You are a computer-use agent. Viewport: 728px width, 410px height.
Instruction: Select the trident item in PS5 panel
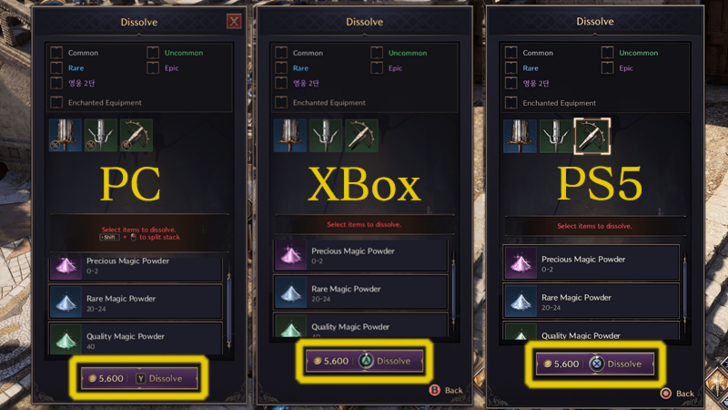pyautogui.click(x=556, y=137)
